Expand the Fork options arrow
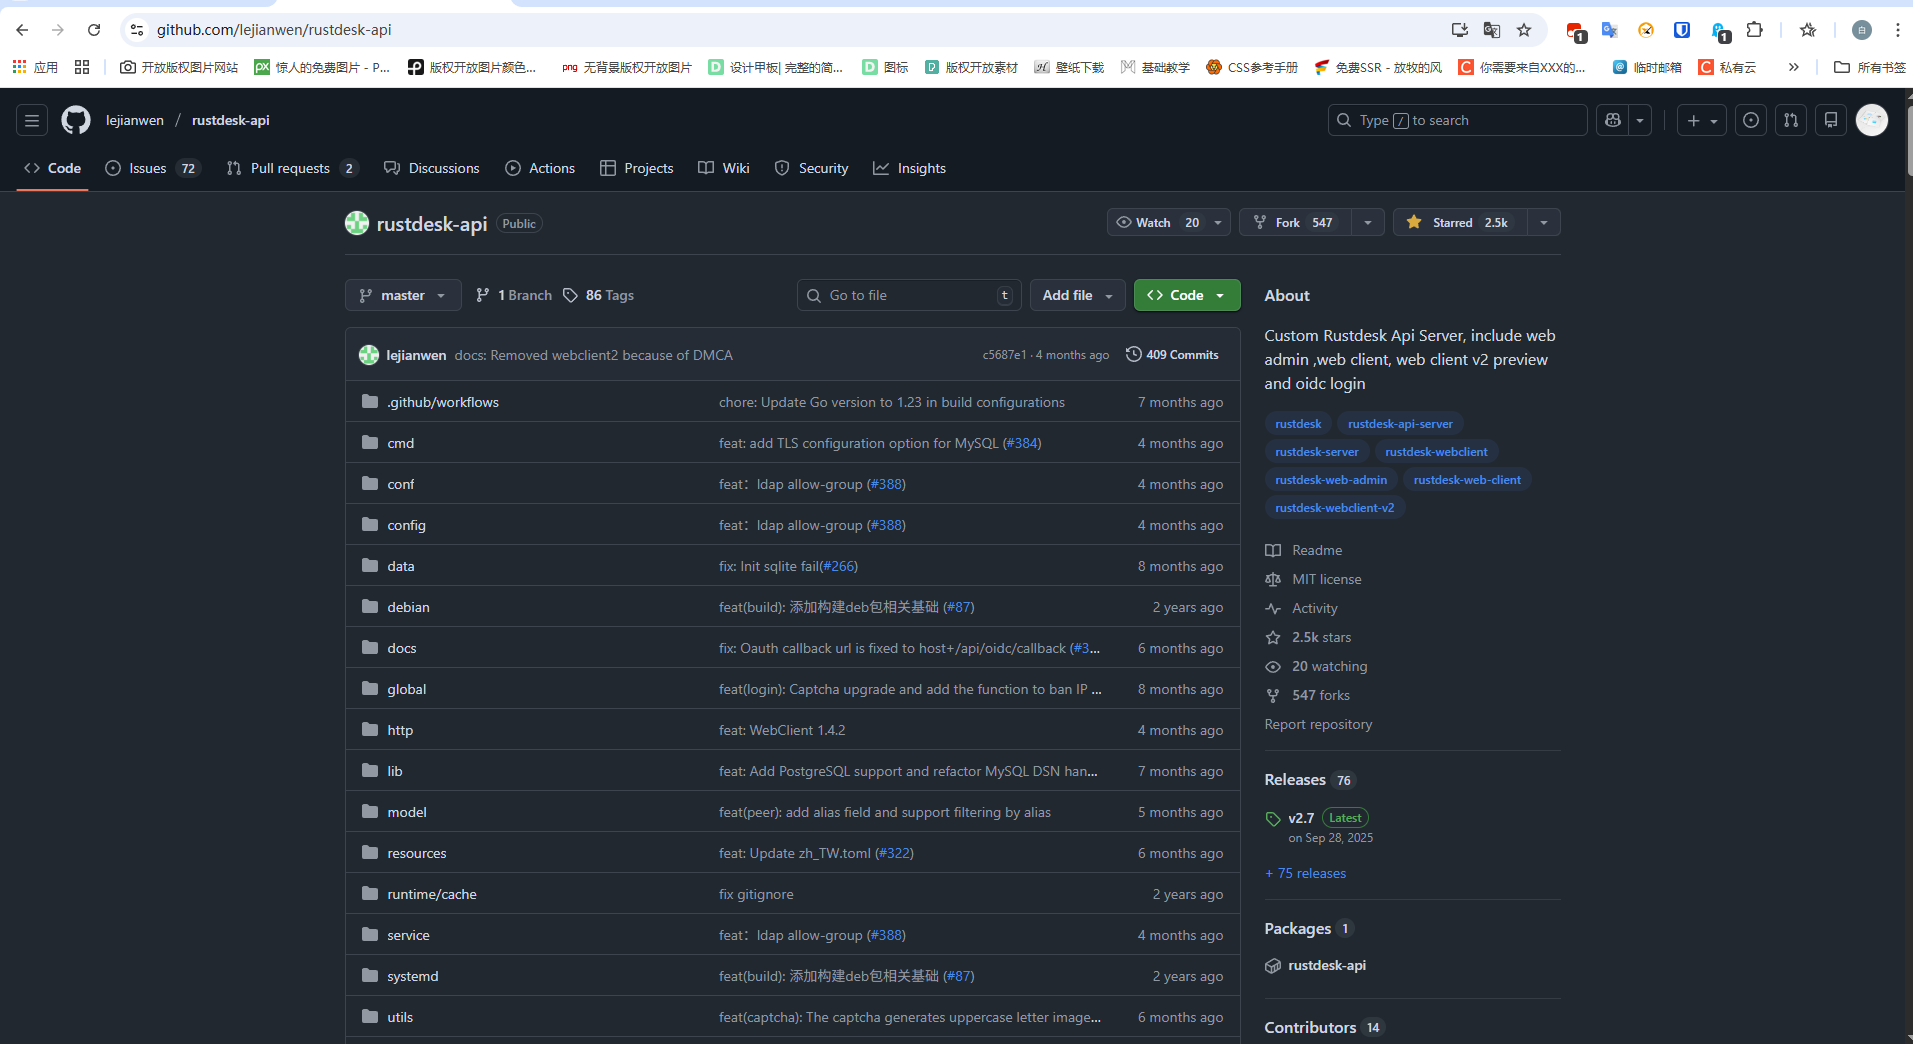Image resolution: width=1913 pixels, height=1044 pixels. tap(1367, 222)
